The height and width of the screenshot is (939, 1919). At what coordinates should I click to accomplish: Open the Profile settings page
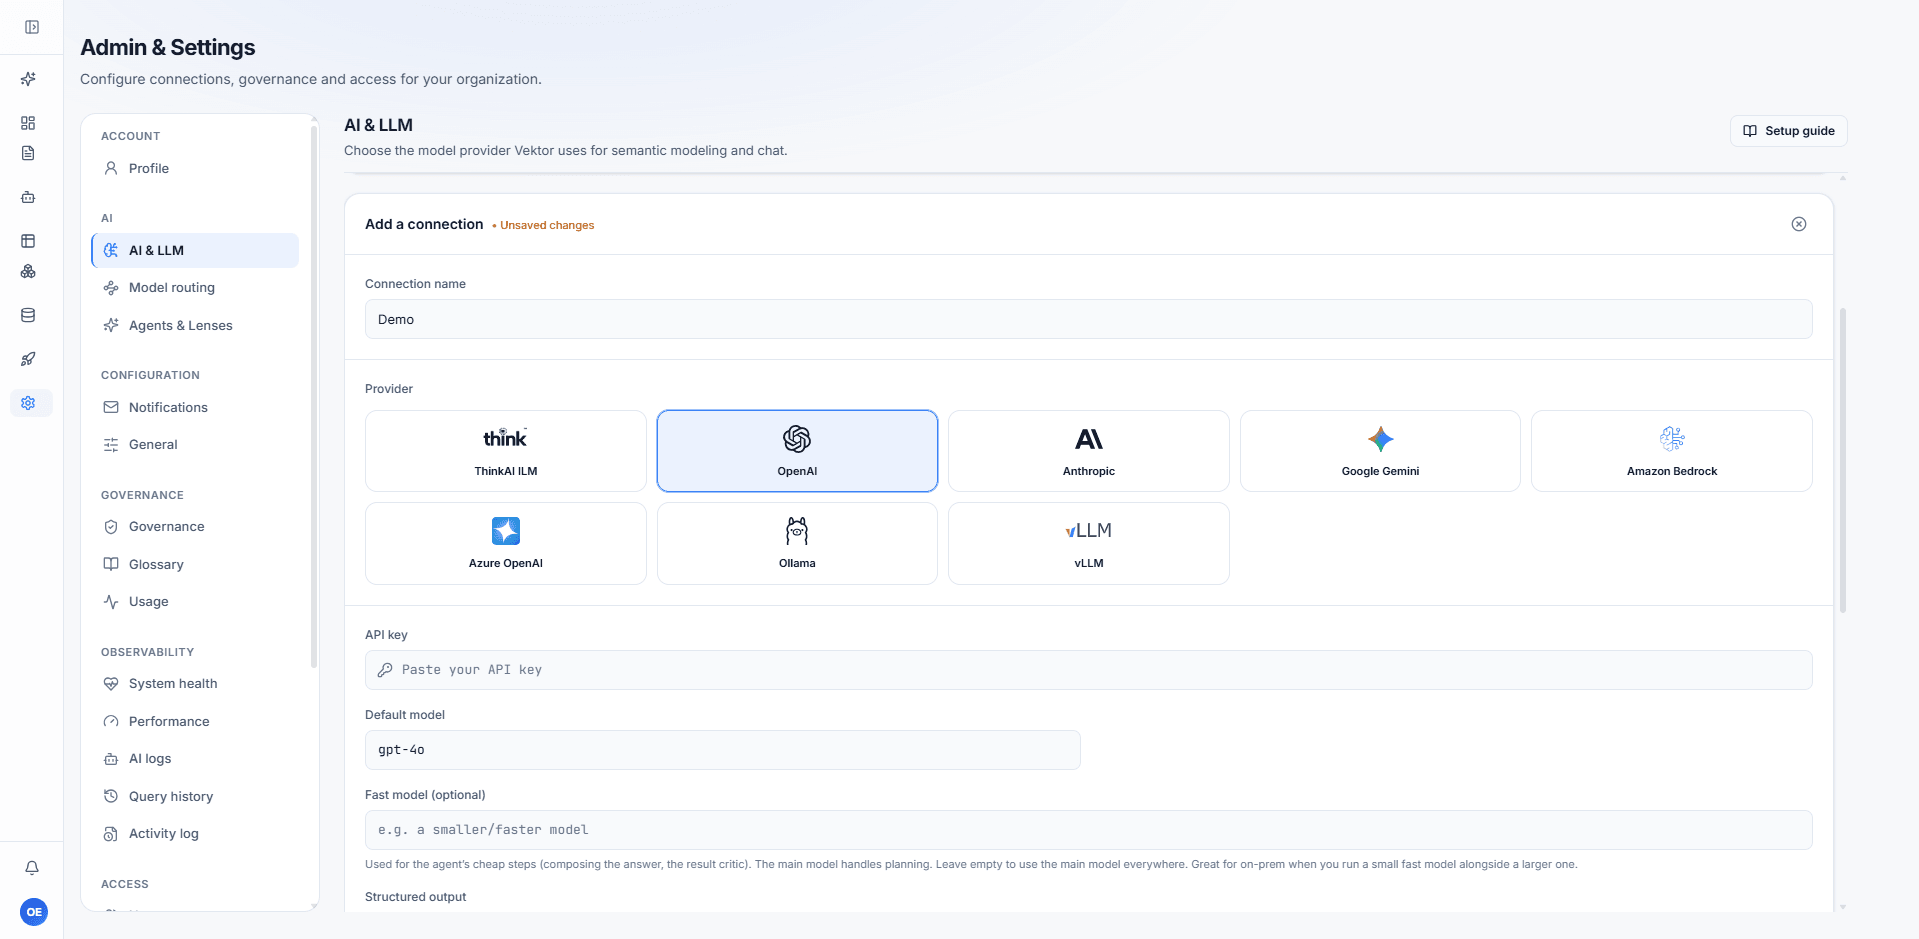(195, 168)
